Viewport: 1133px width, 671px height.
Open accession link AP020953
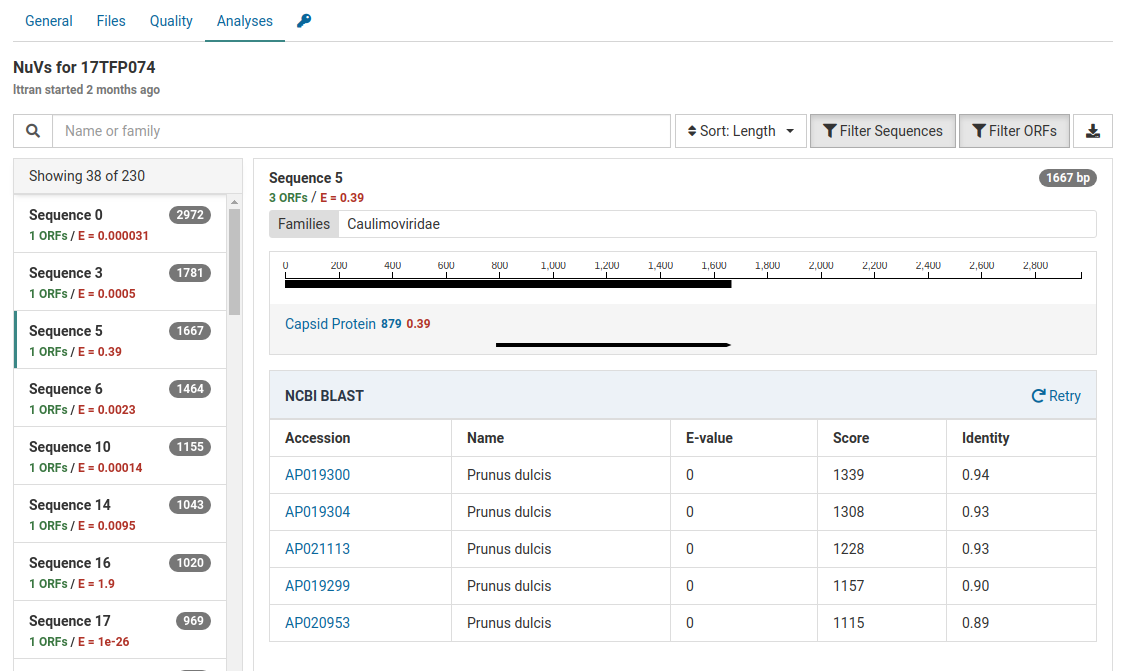pyautogui.click(x=317, y=623)
